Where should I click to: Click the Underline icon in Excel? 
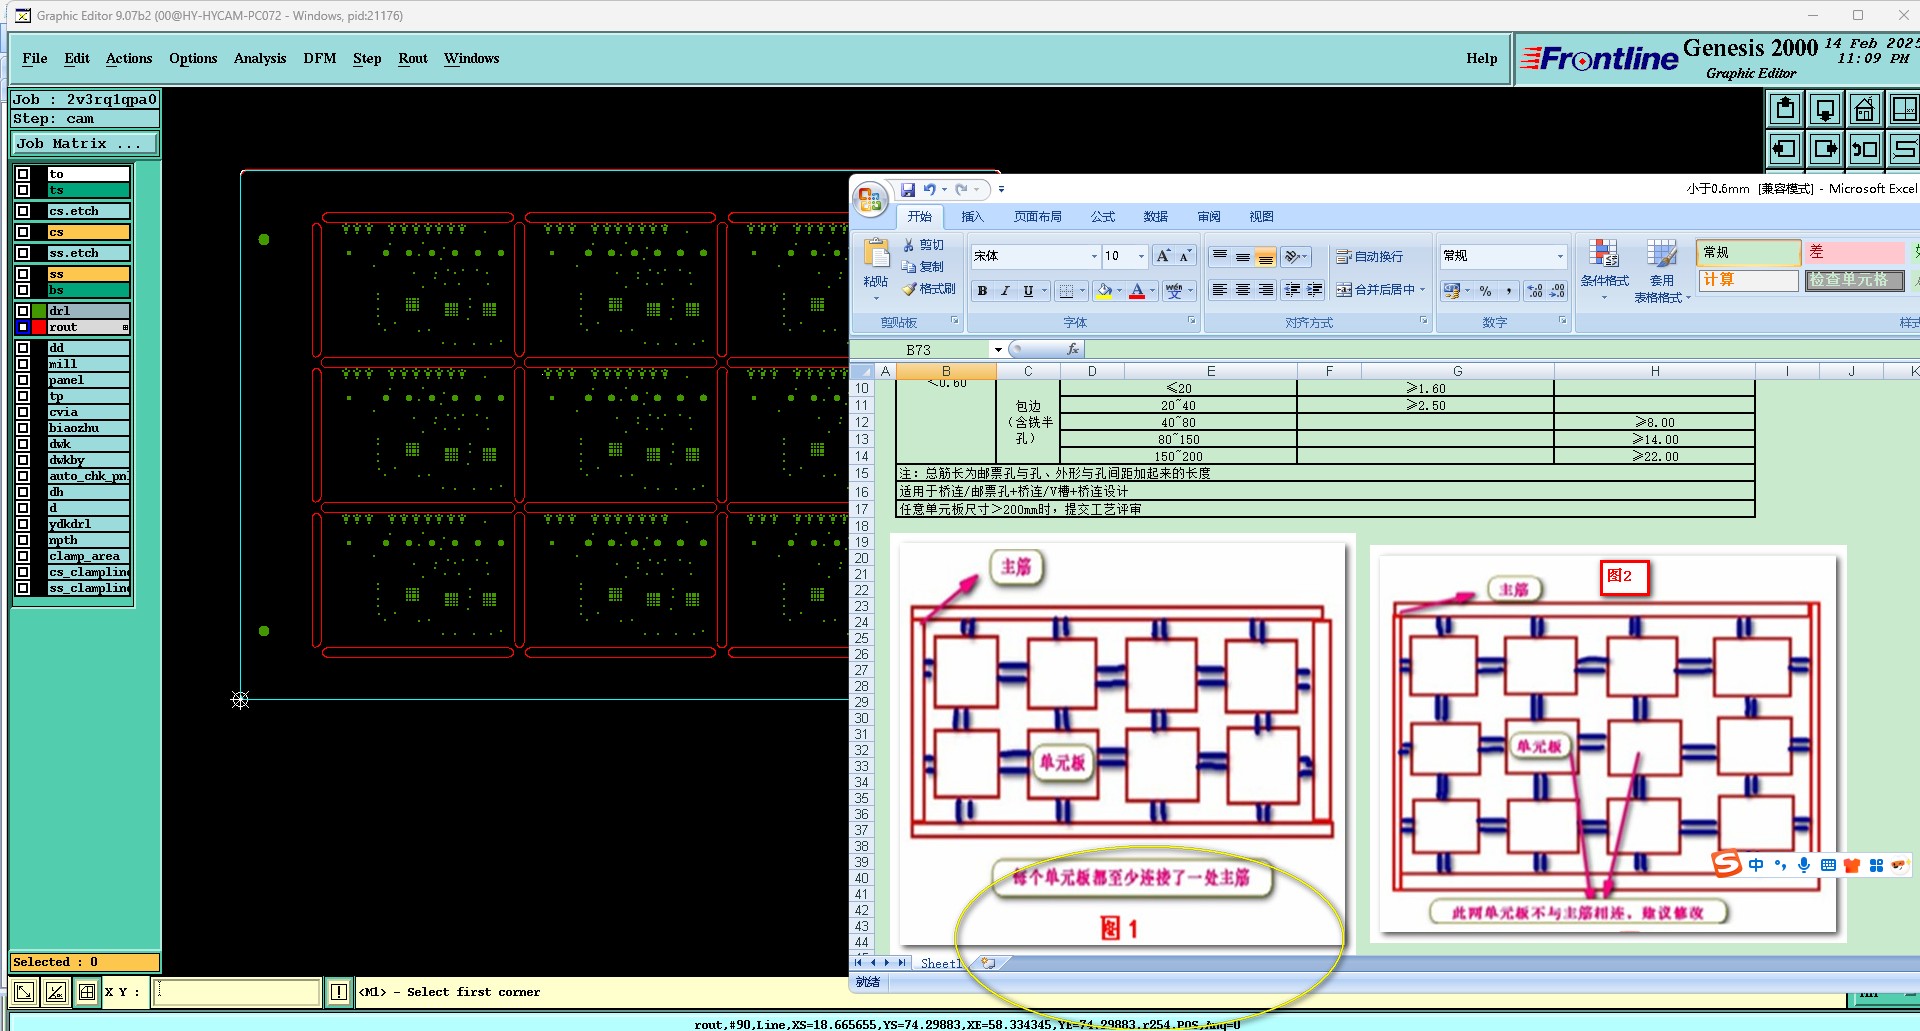point(1028,290)
